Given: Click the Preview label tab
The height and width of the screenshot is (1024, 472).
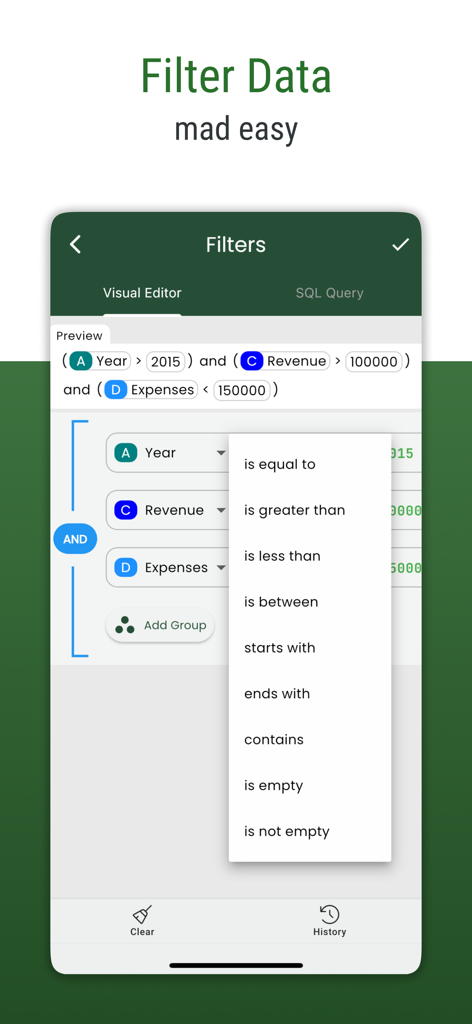Looking at the screenshot, I should coord(80,336).
